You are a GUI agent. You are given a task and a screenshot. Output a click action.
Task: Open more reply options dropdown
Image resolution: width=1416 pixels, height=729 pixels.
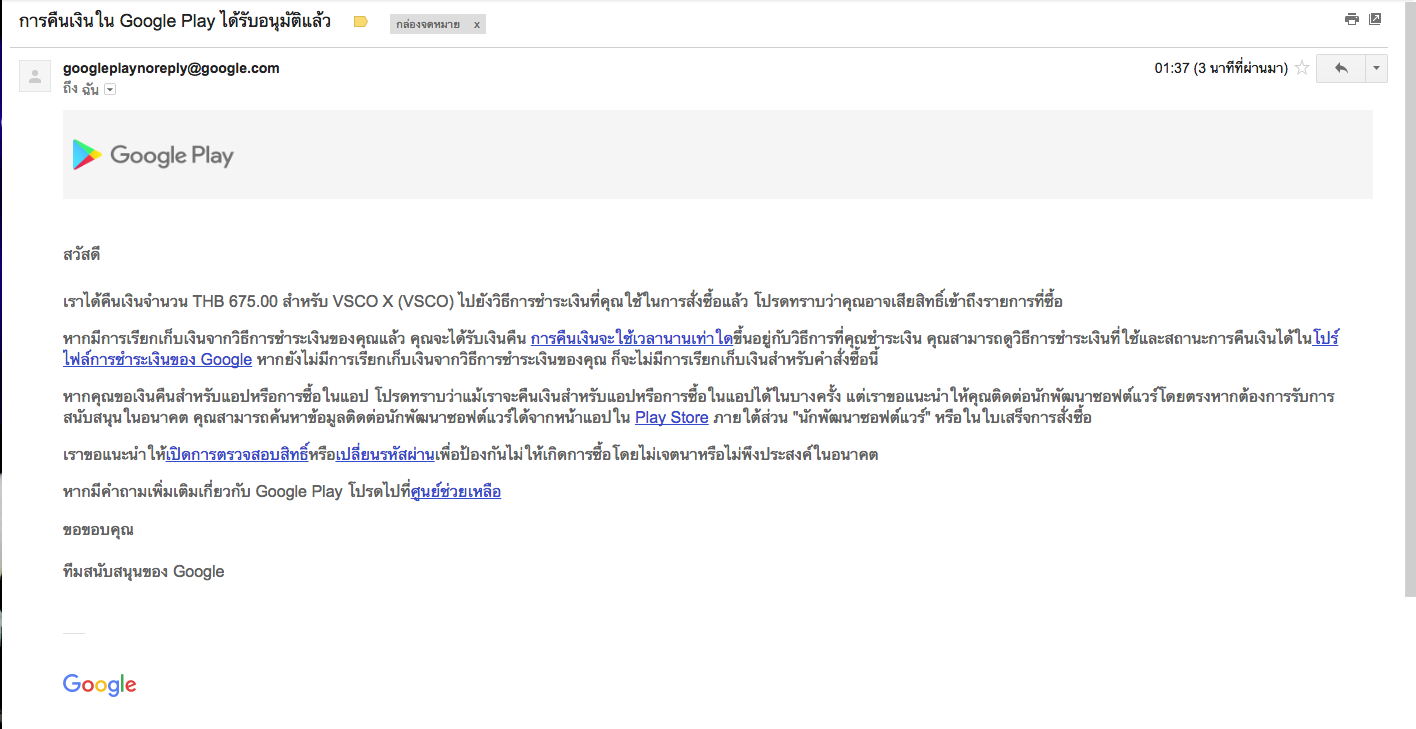coord(1377,68)
